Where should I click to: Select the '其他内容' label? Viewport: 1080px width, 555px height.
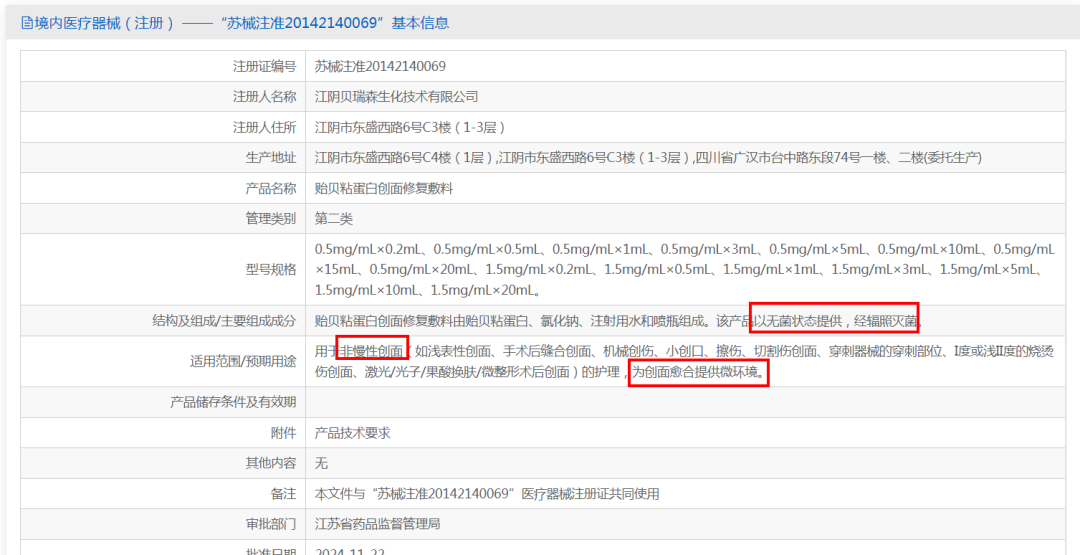(271, 463)
